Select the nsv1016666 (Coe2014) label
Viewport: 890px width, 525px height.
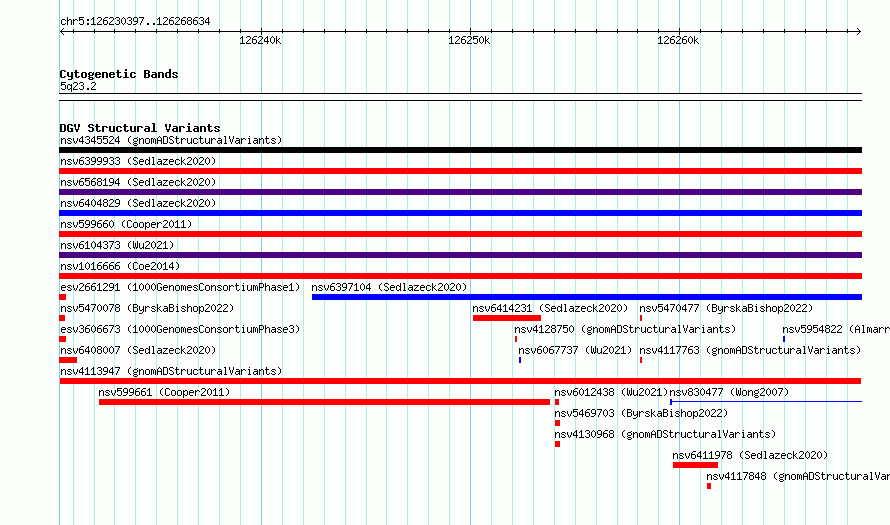pyautogui.click(x=120, y=266)
